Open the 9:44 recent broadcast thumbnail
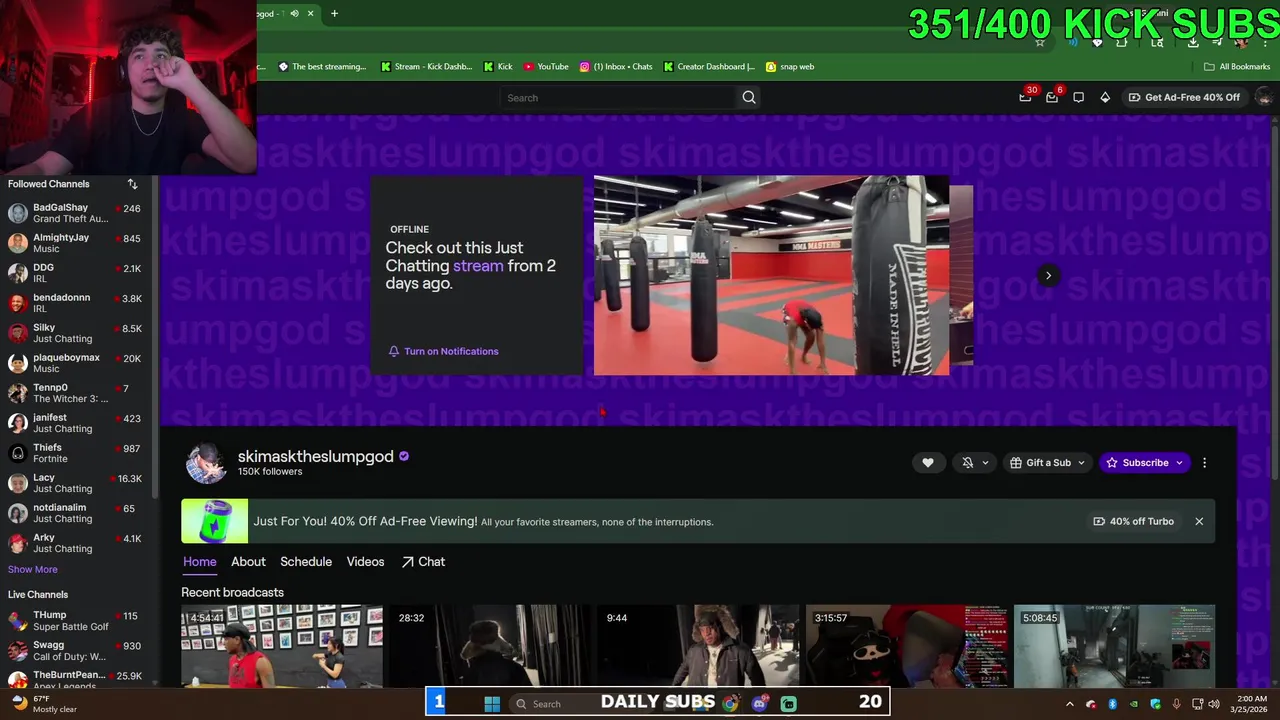1280x720 pixels. 697,646
